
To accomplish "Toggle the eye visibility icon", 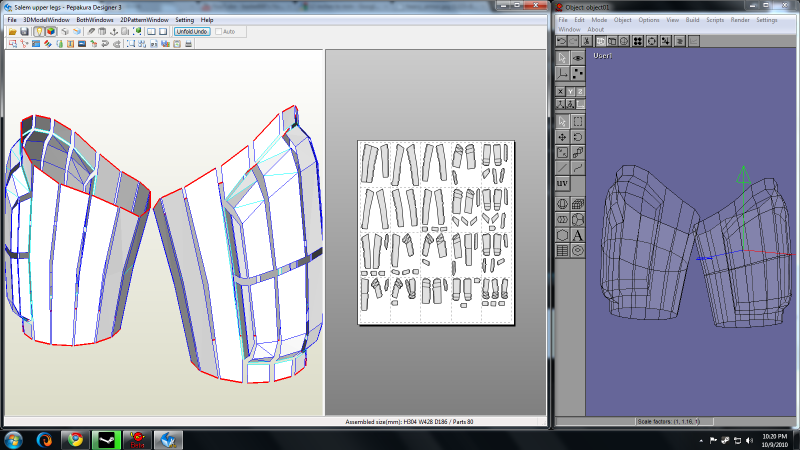I will [x=579, y=58].
